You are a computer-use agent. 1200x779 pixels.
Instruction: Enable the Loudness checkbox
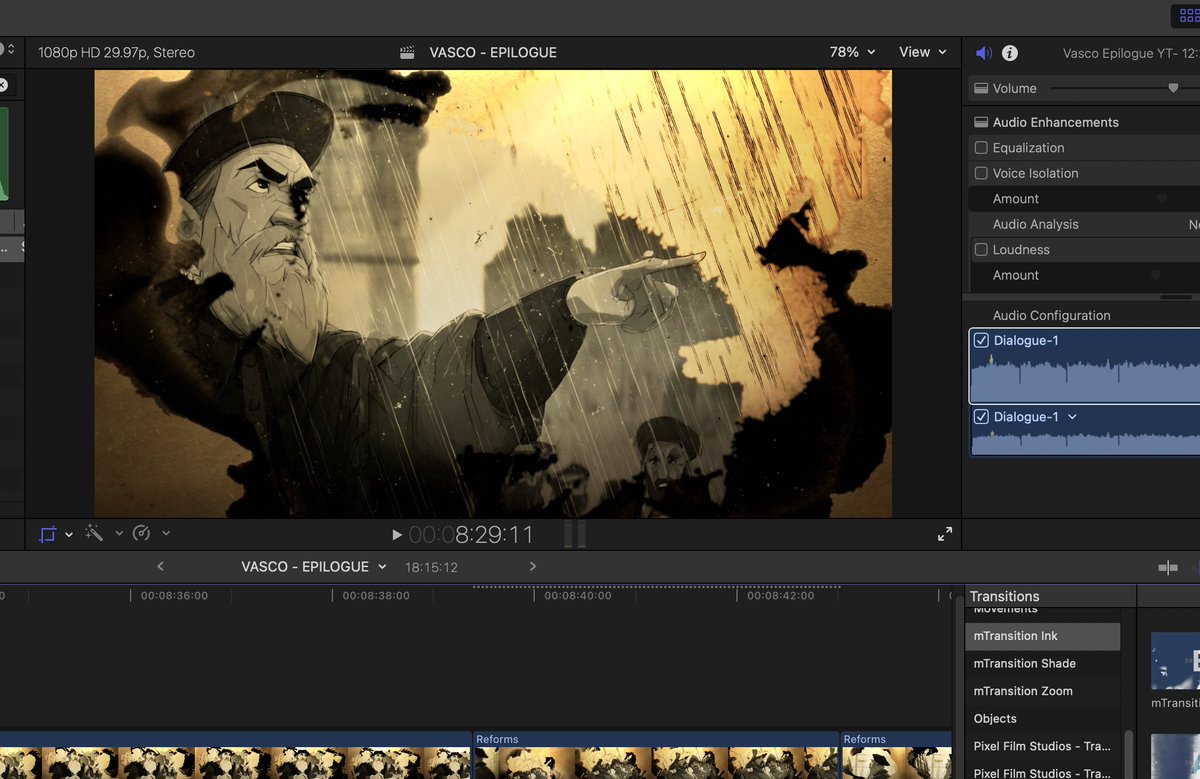[981, 249]
